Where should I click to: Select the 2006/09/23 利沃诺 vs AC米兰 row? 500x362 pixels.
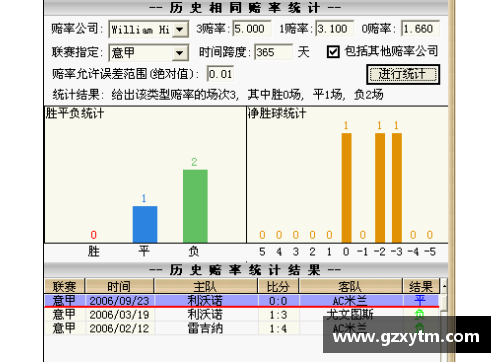point(242,301)
